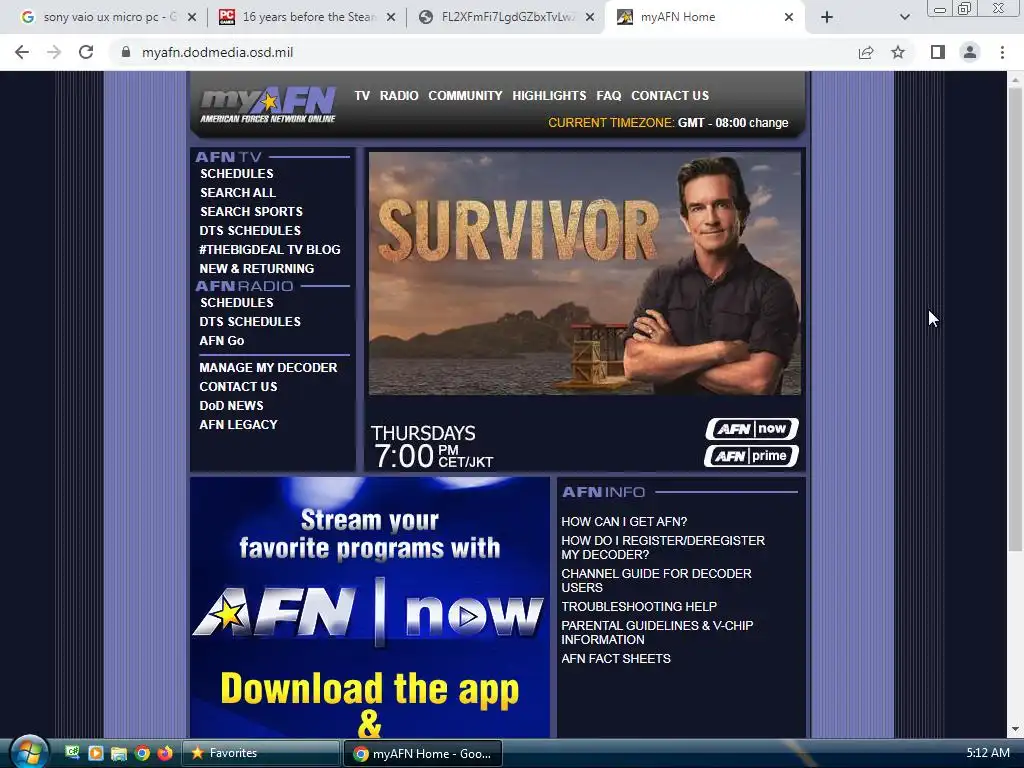Open CONTACT US in top navigation
The image size is (1024, 768).
click(x=670, y=95)
